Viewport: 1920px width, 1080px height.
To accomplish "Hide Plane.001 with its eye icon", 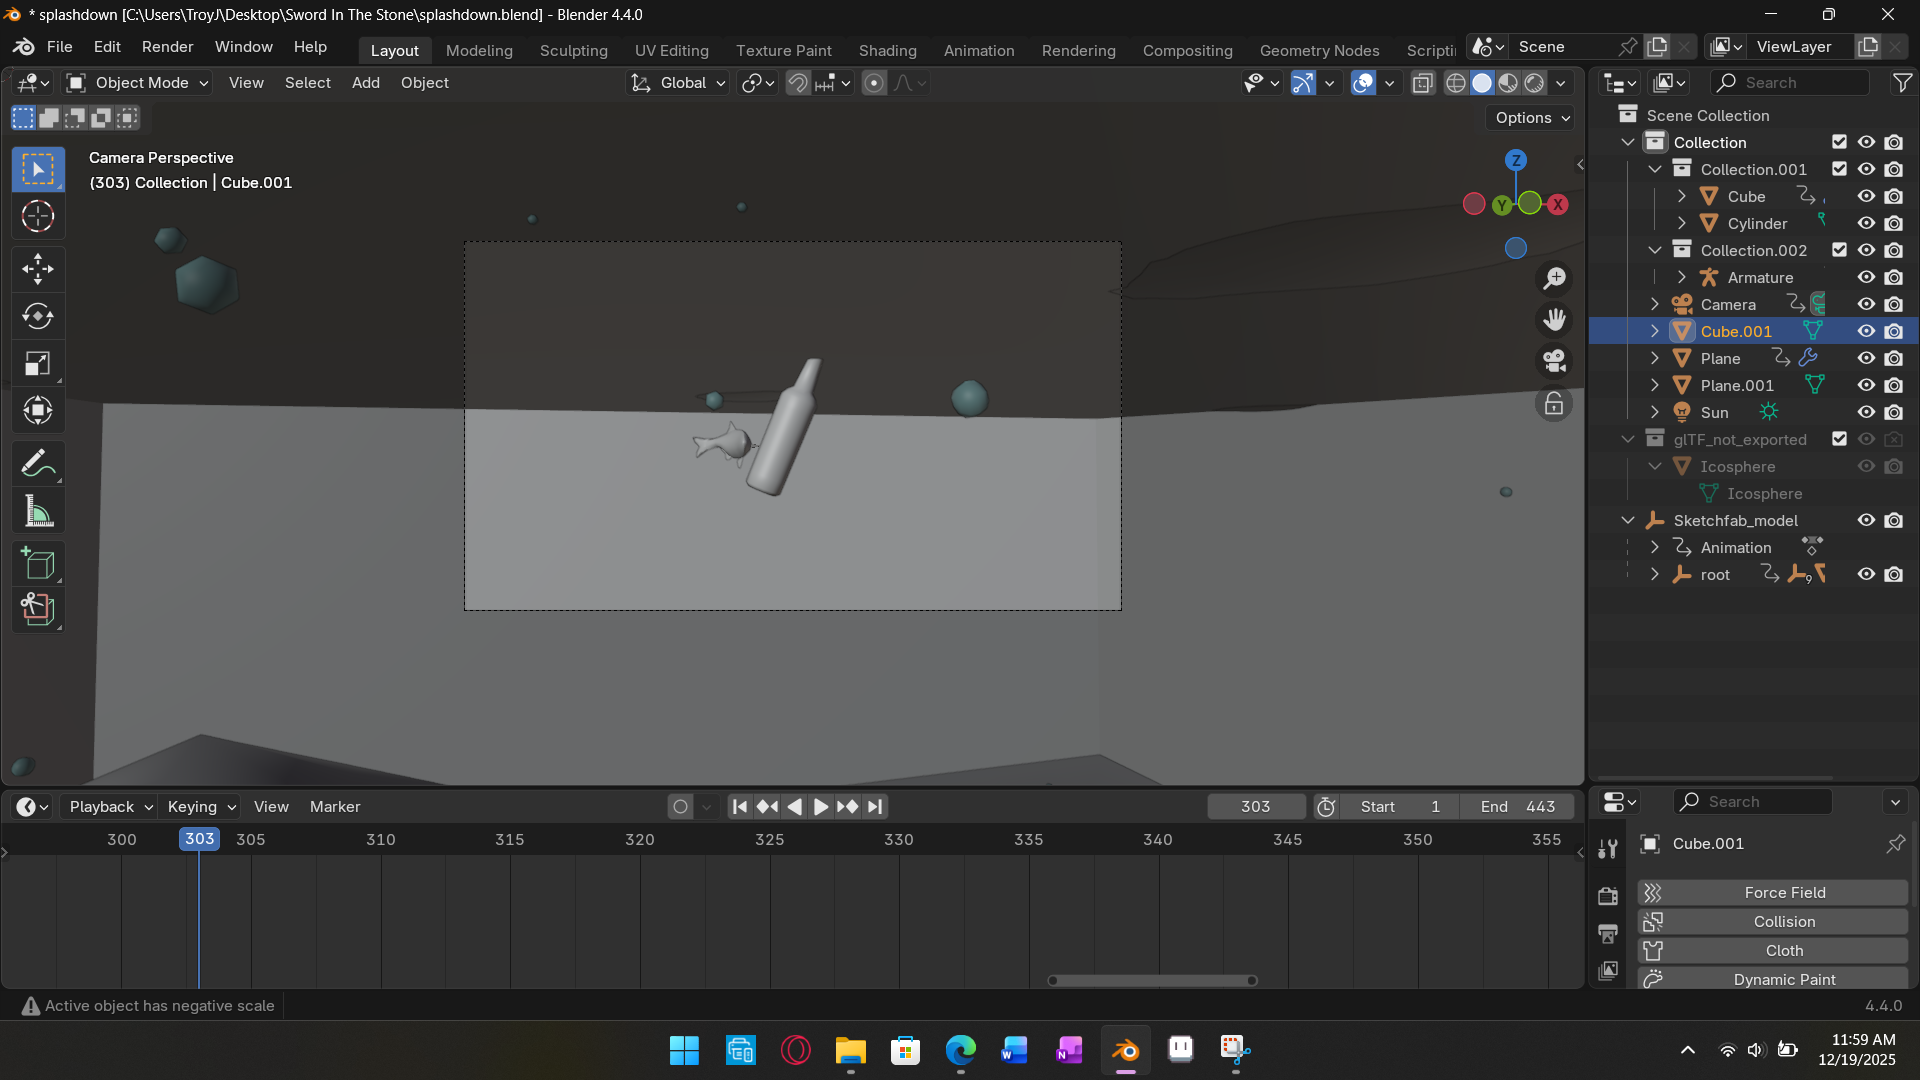I will click(1866, 385).
